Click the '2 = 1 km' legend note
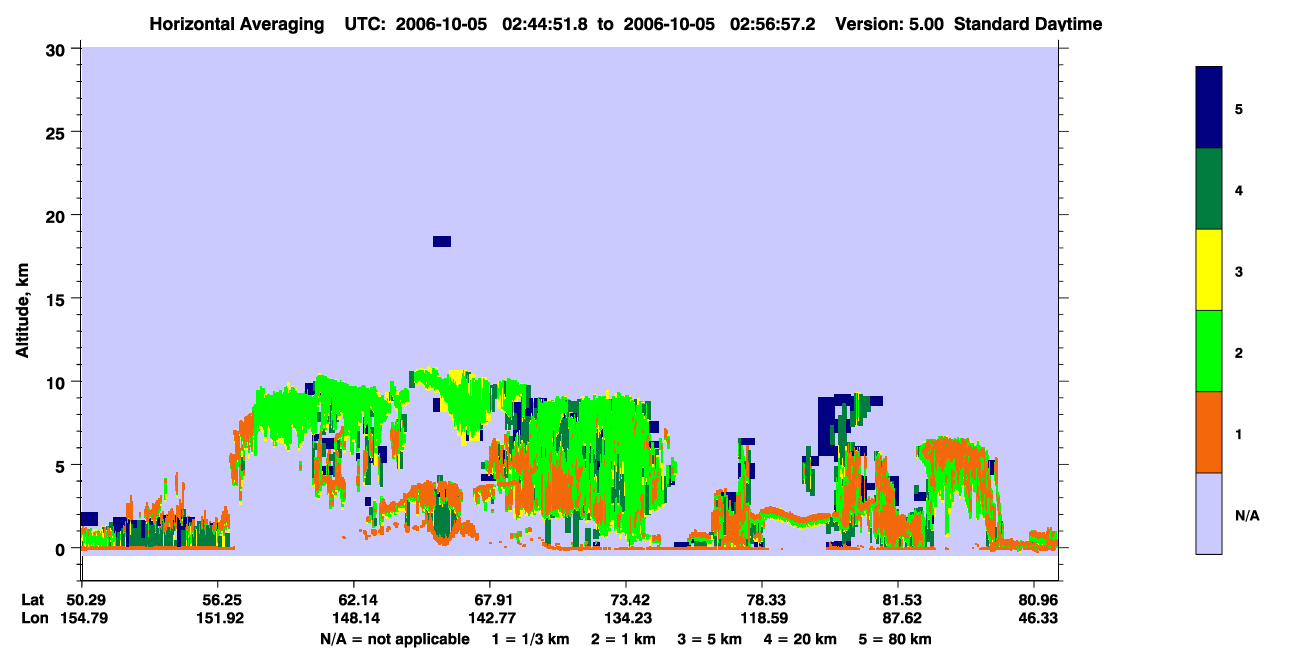 tap(625, 639)
